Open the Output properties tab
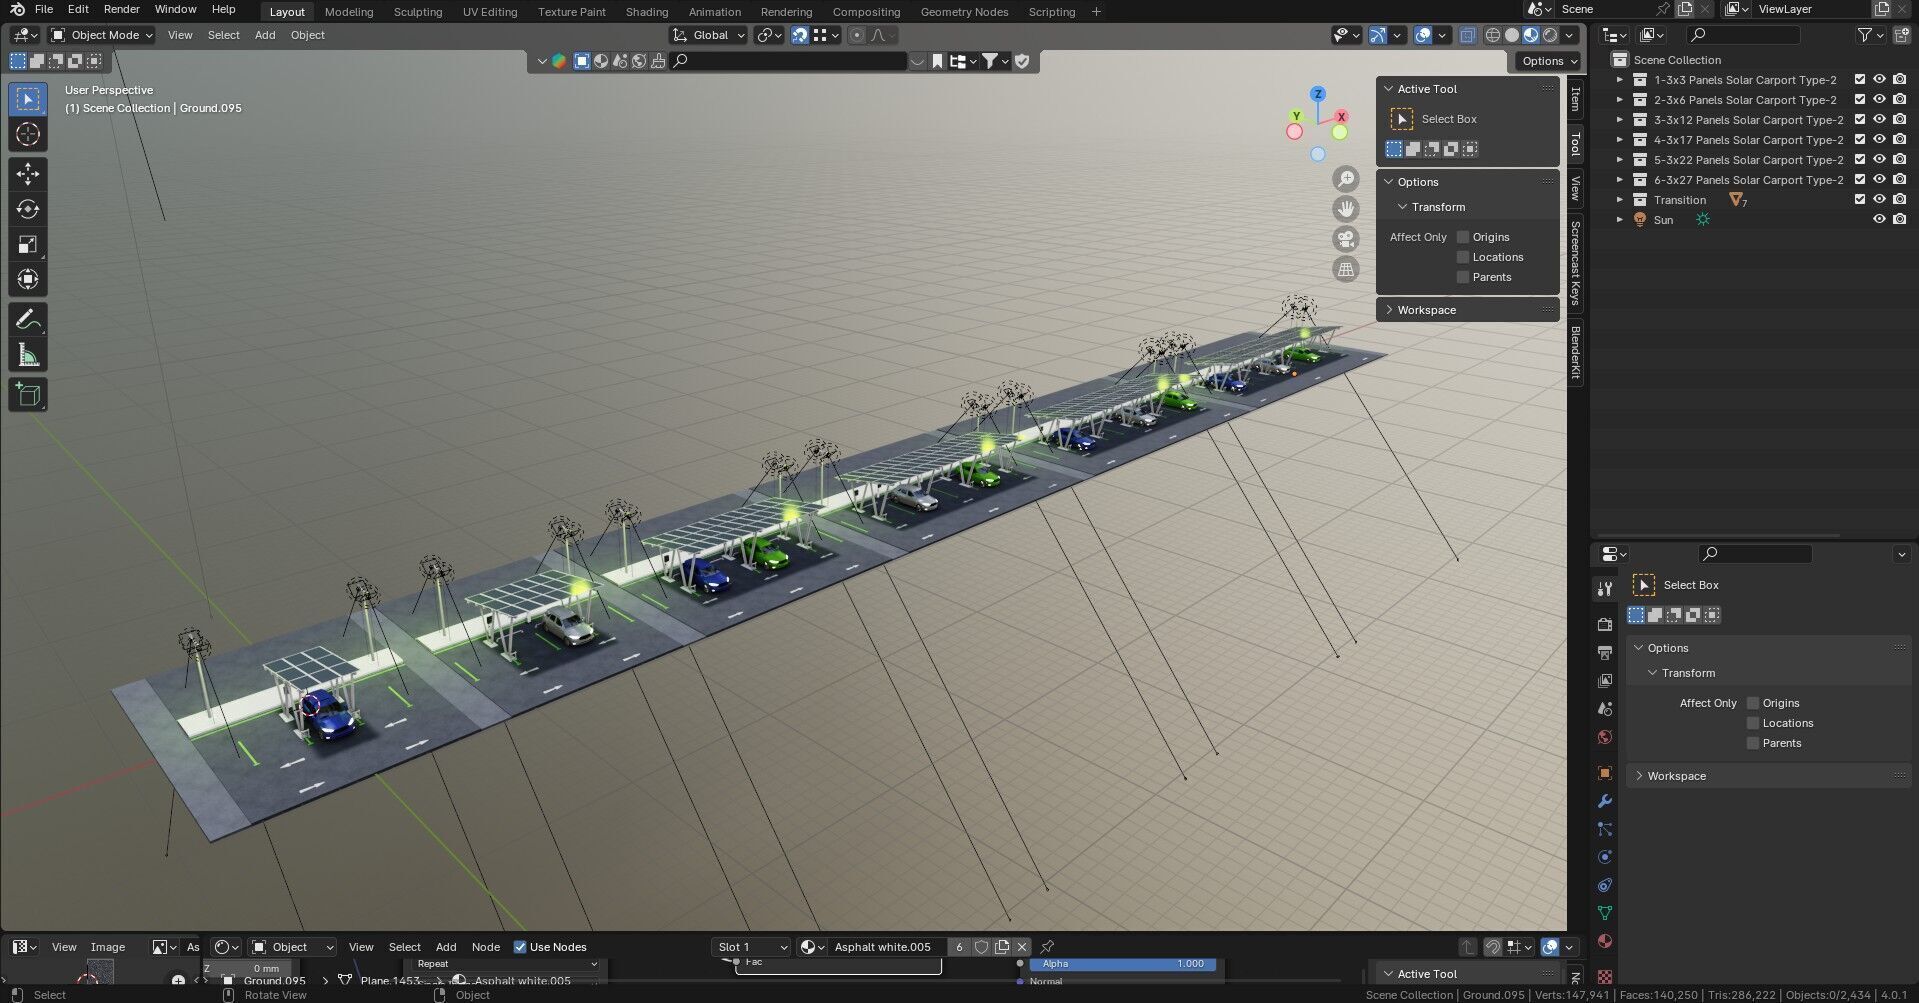 (1605, 652)
